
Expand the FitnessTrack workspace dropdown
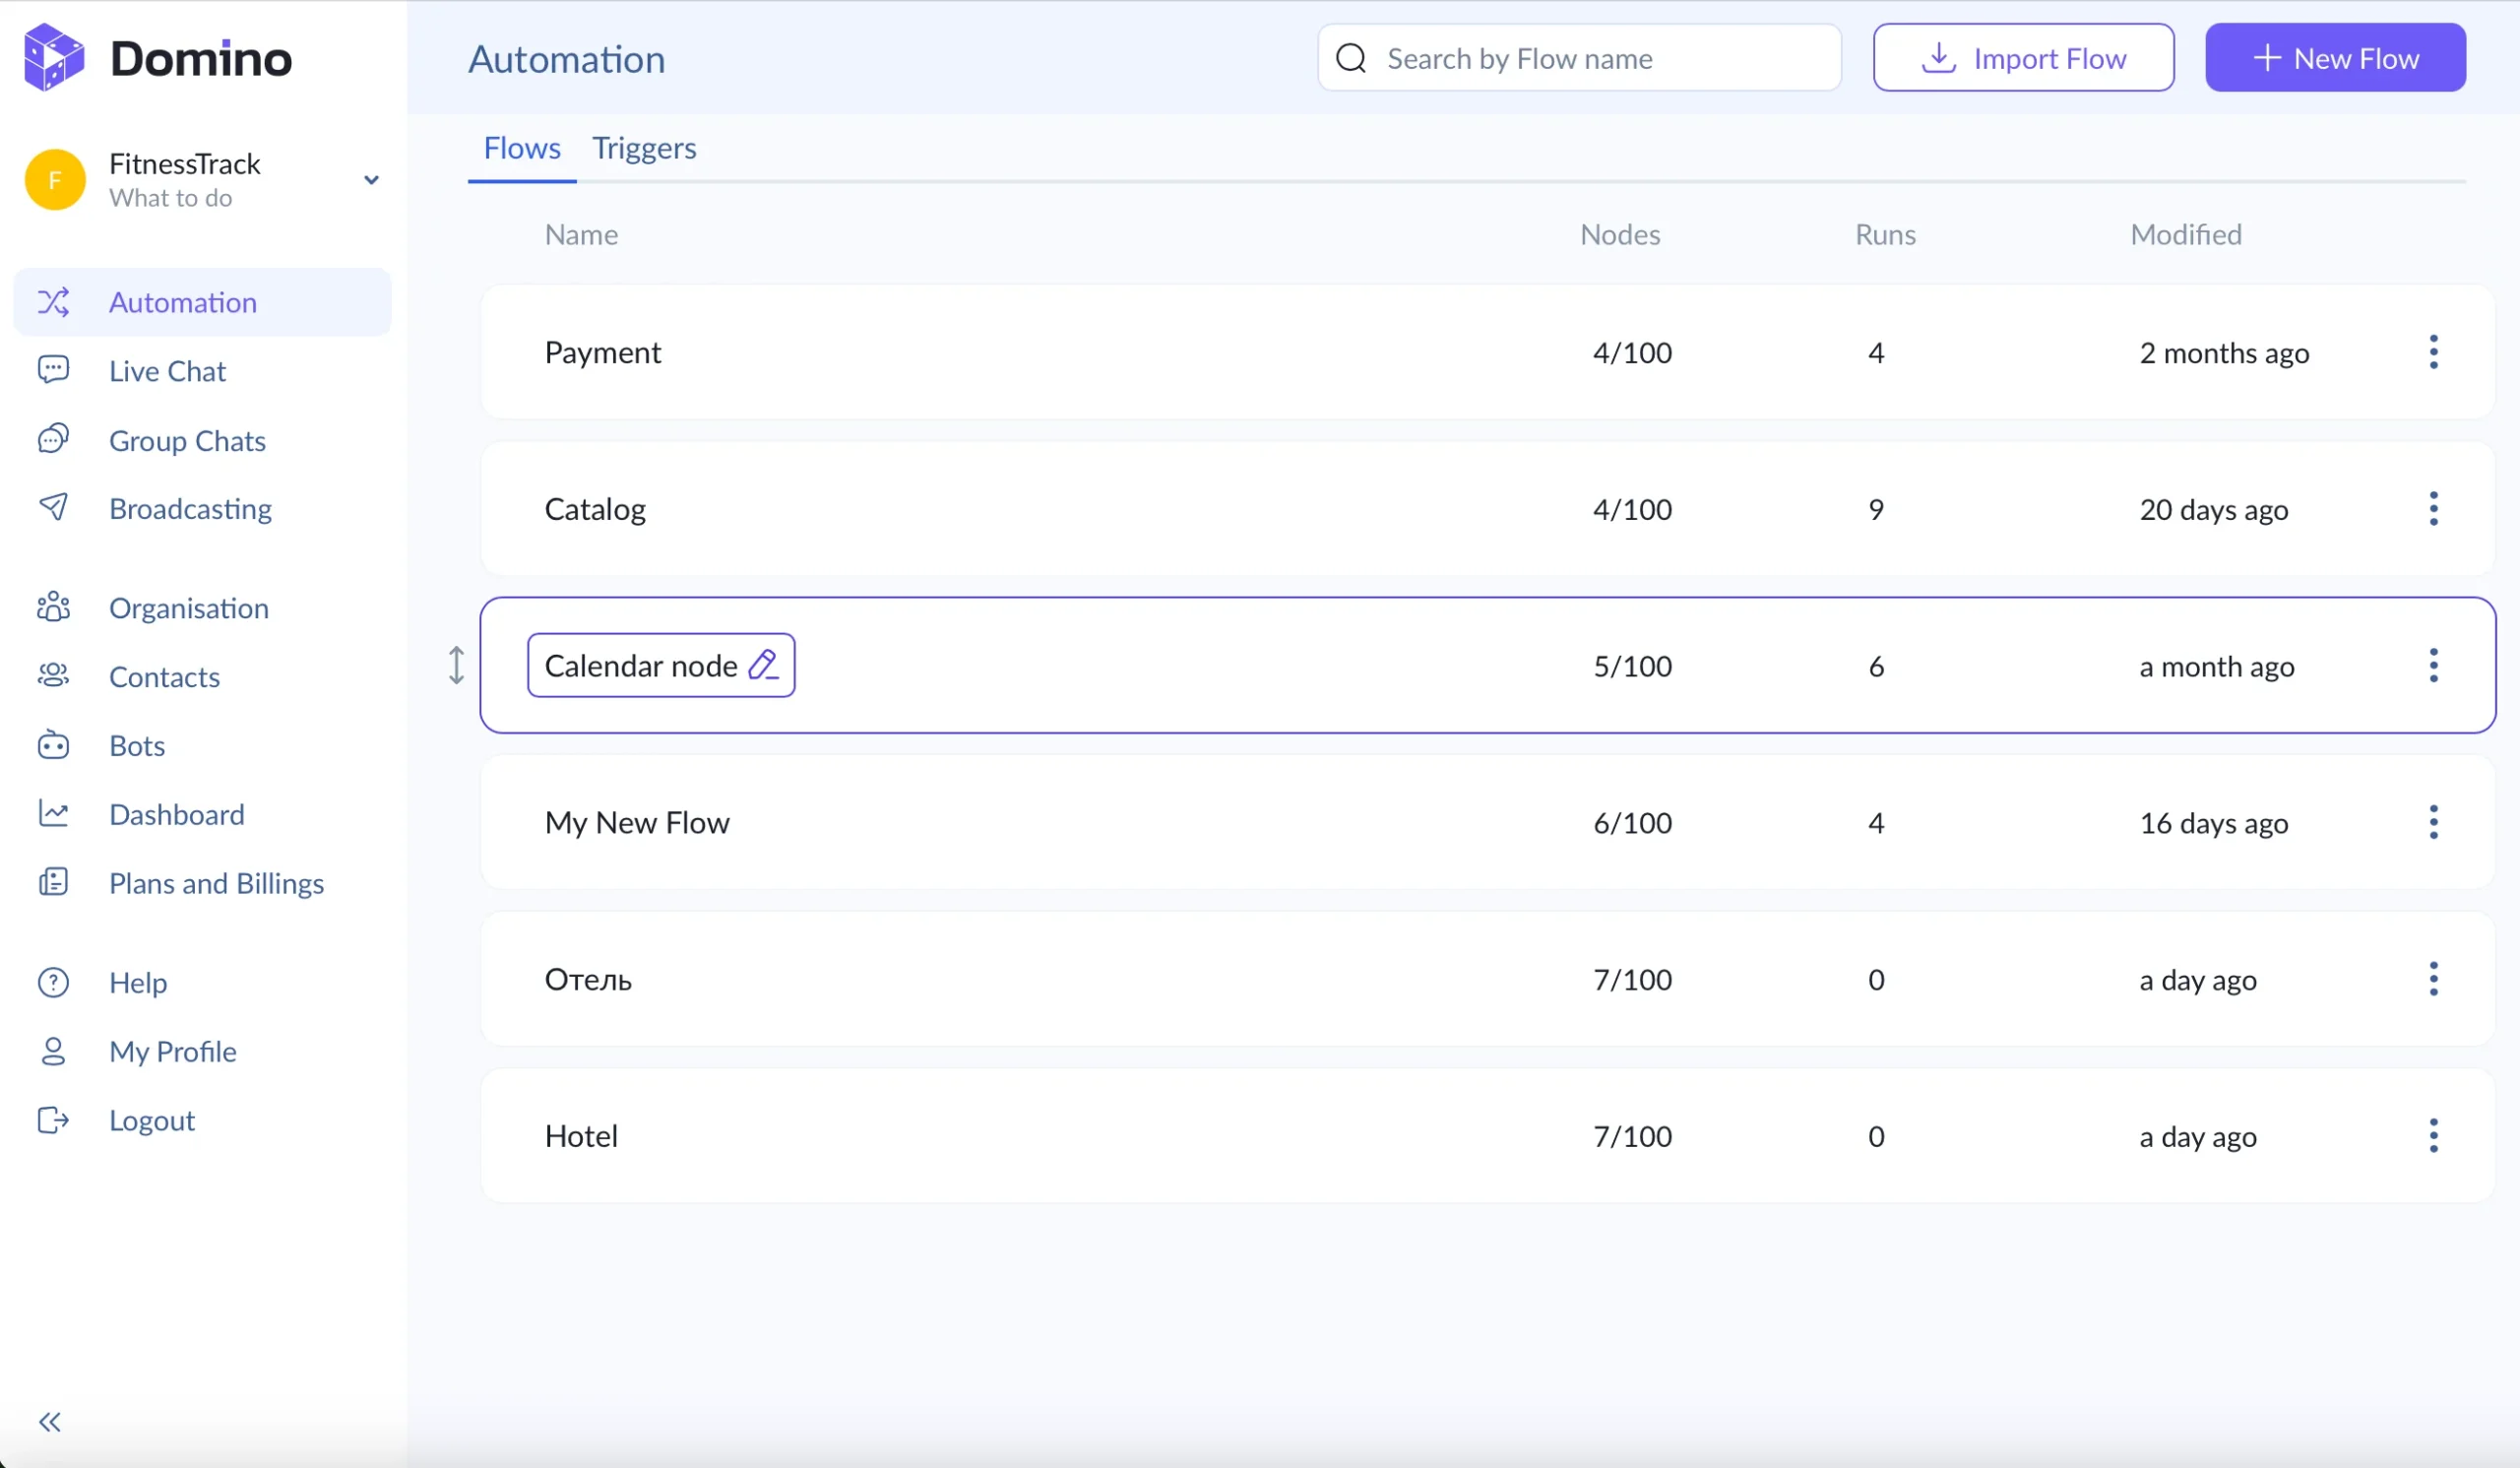[371, 180]
